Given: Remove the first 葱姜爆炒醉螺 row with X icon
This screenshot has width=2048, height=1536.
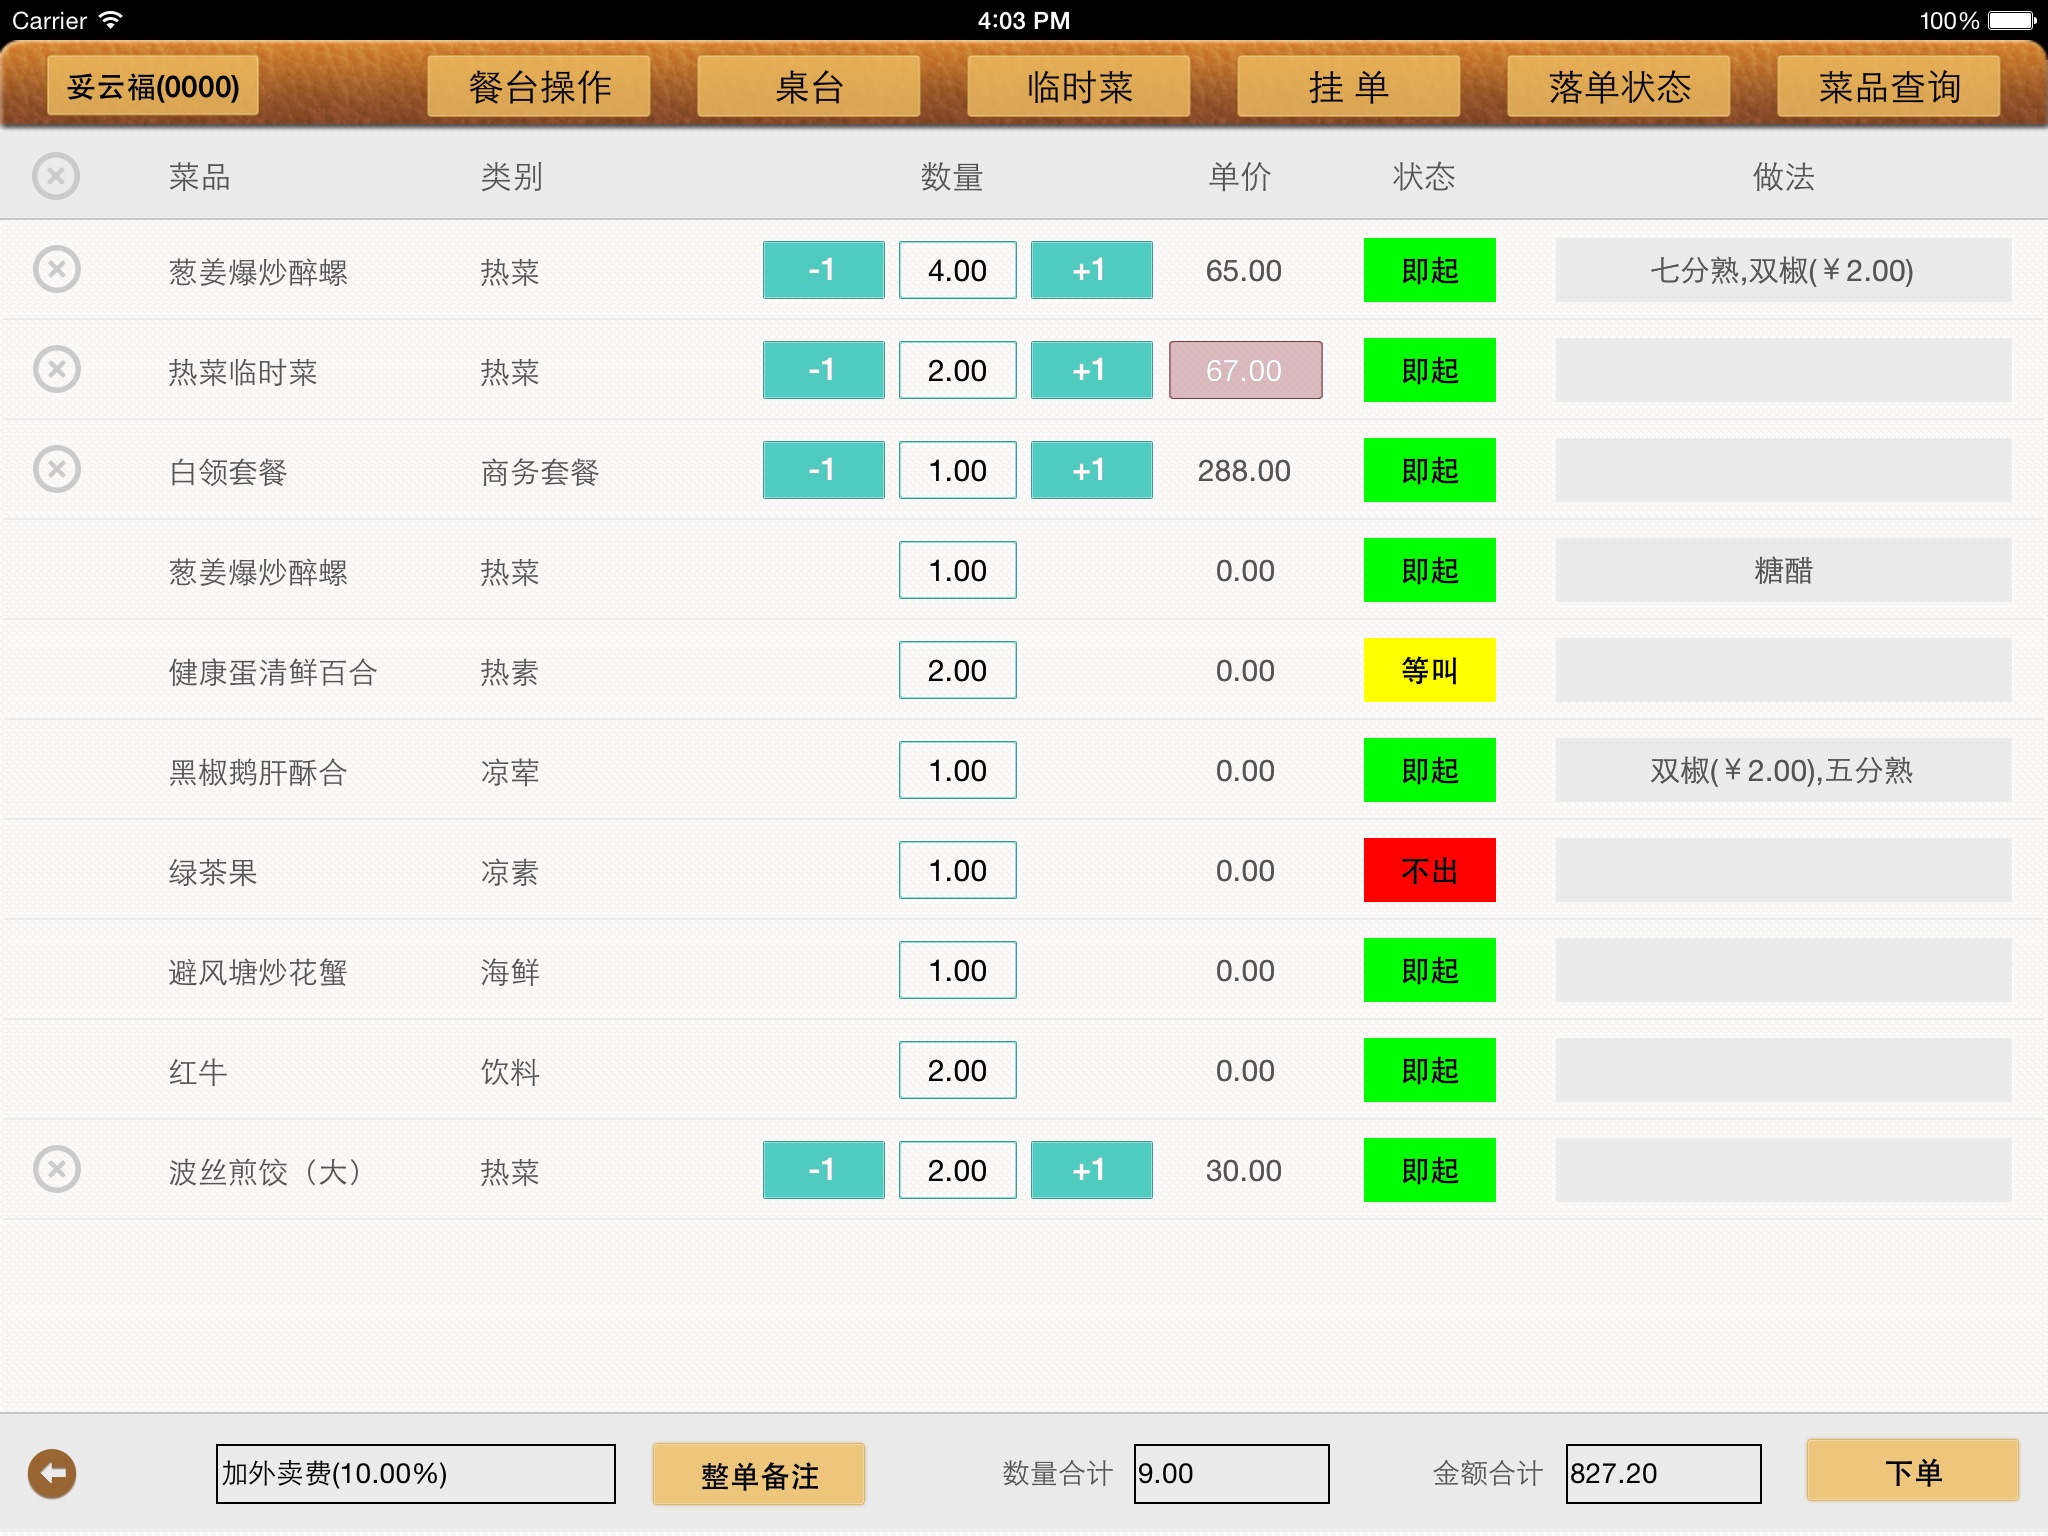Looking at the screenshot, I should click(56, 270).
